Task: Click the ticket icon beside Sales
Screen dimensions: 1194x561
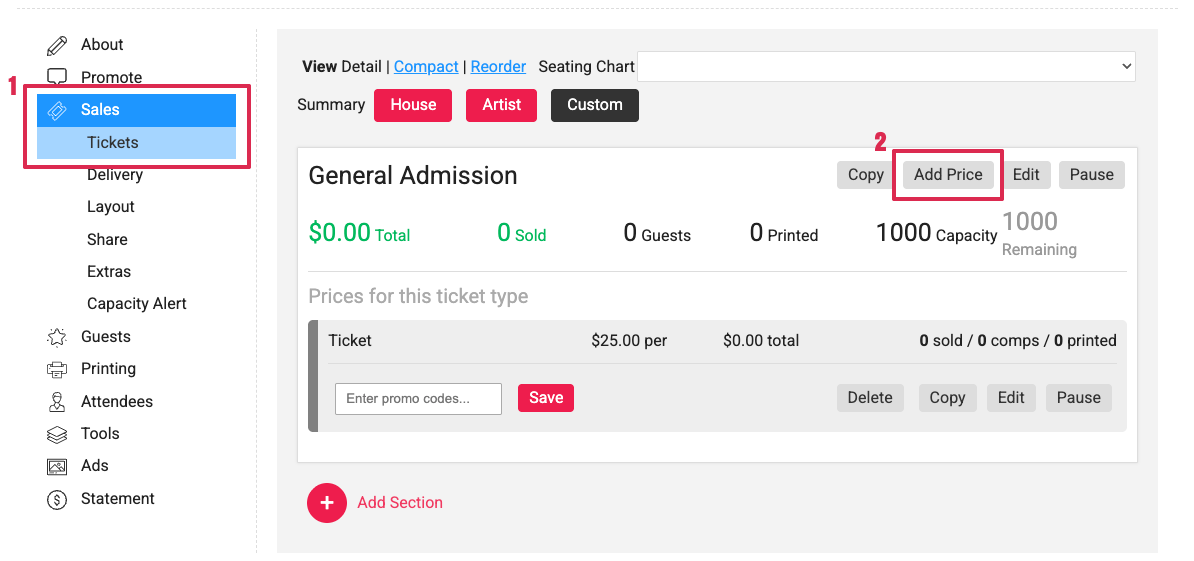Action: (x=57, y=110)
